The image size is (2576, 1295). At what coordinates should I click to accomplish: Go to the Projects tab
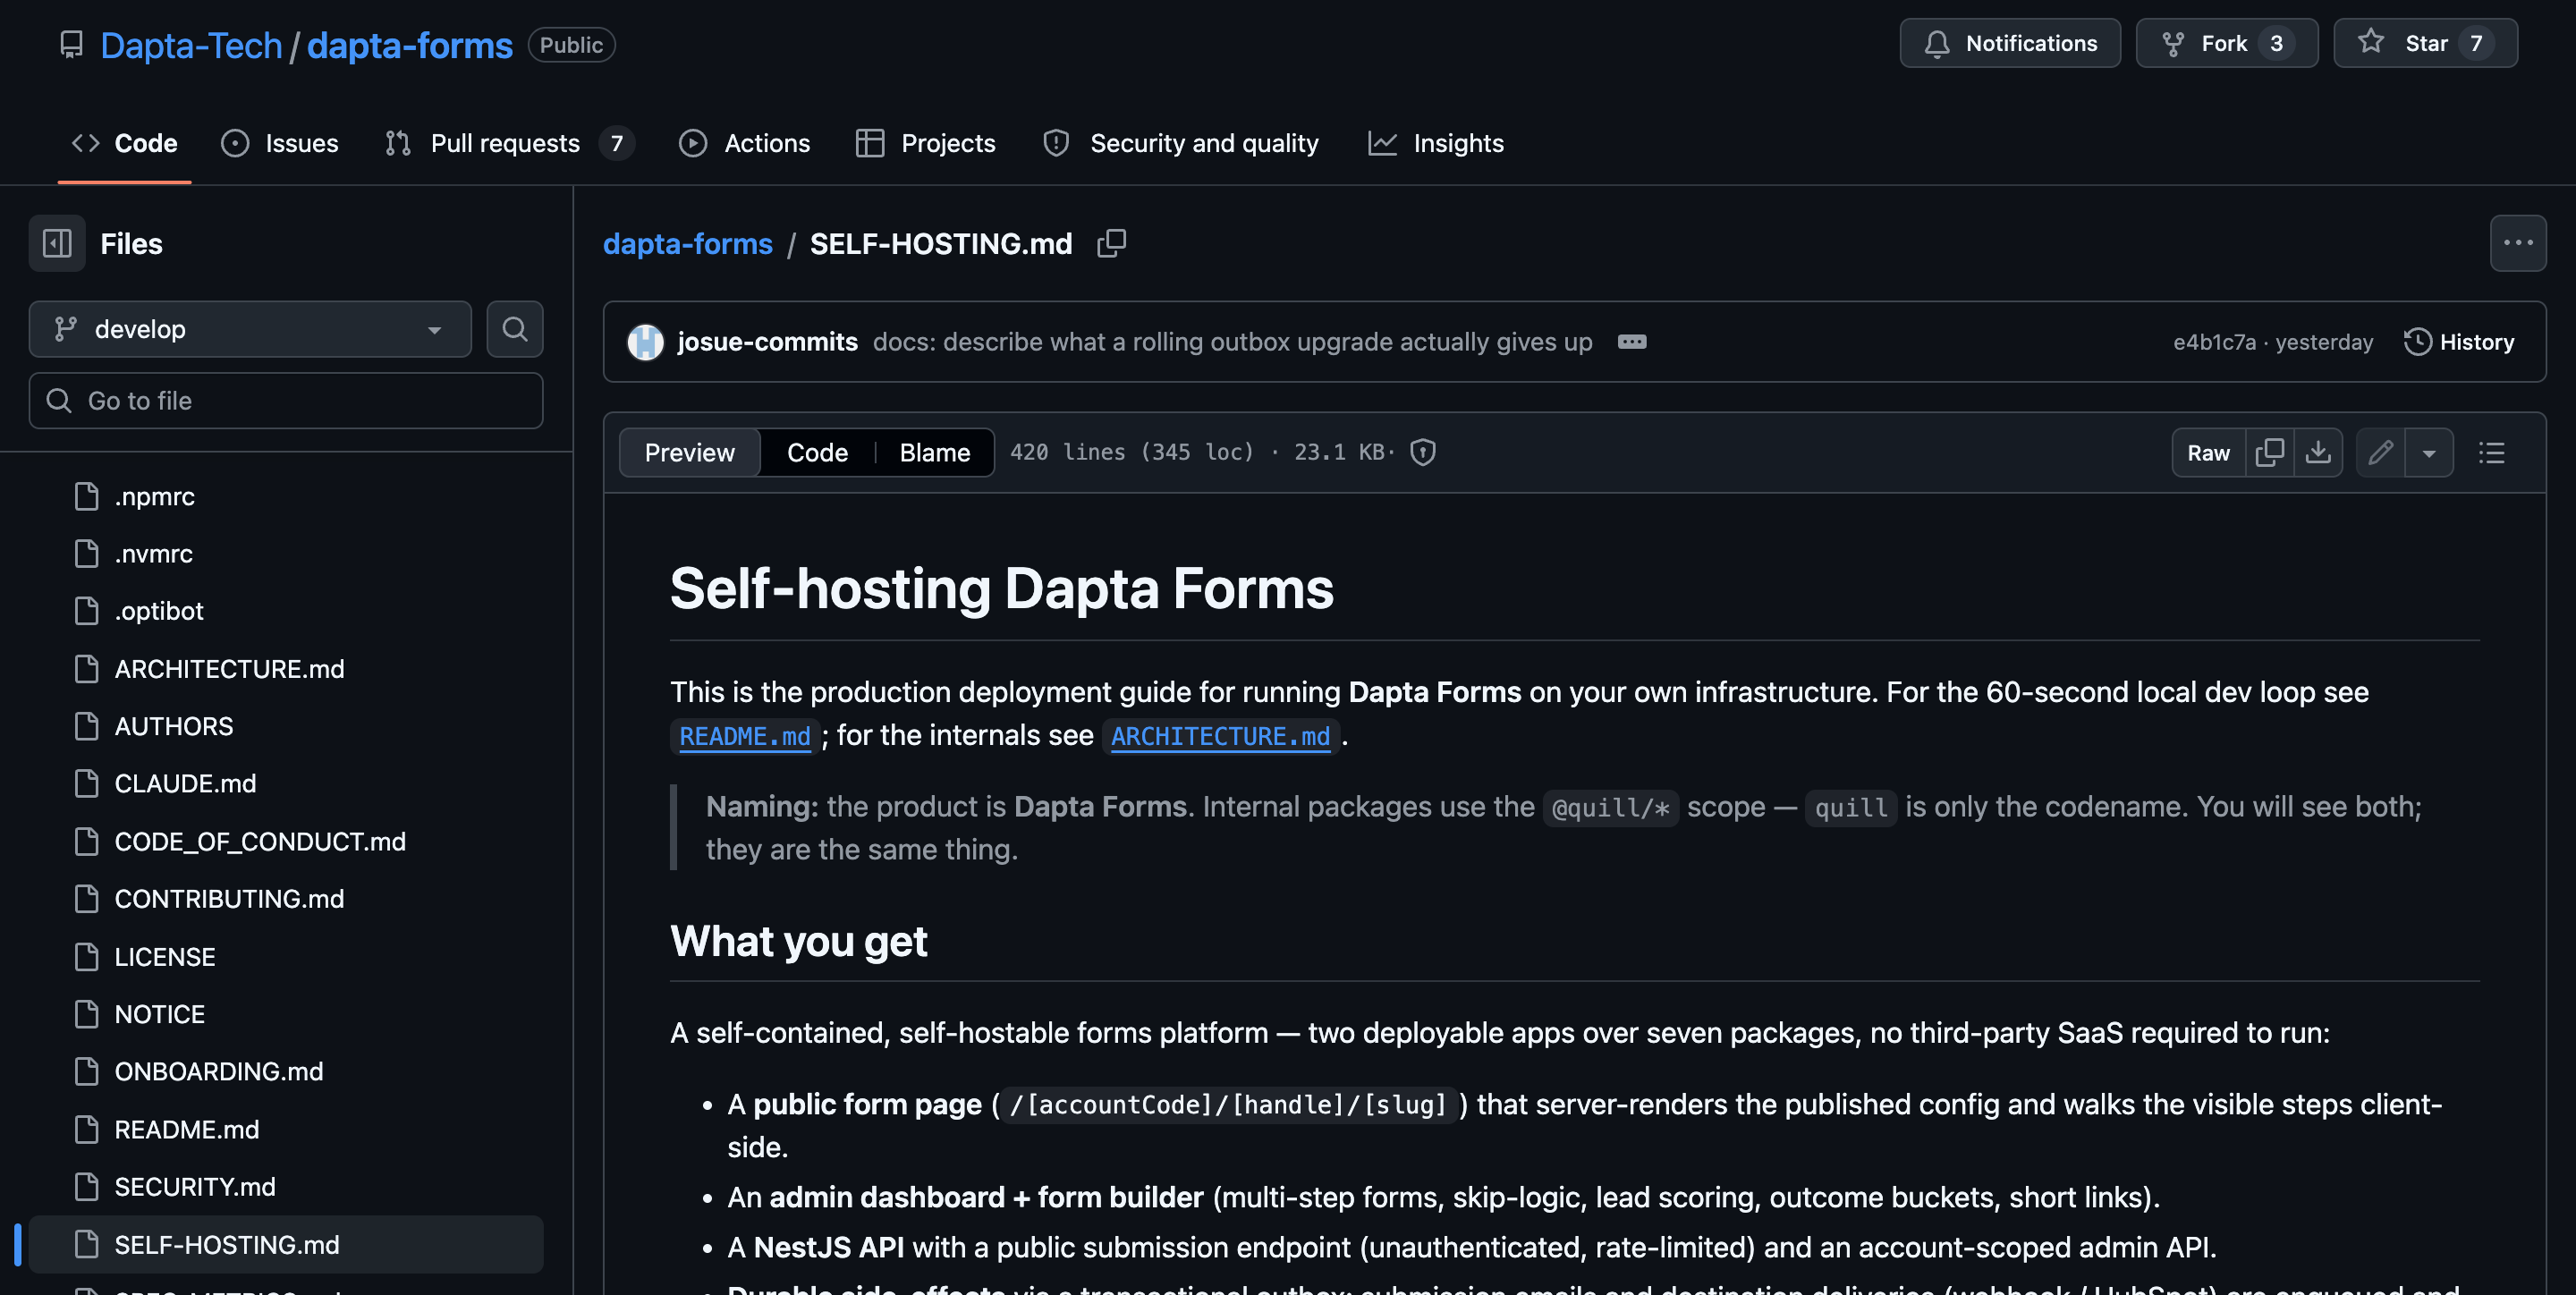click(x=926, y=143)
